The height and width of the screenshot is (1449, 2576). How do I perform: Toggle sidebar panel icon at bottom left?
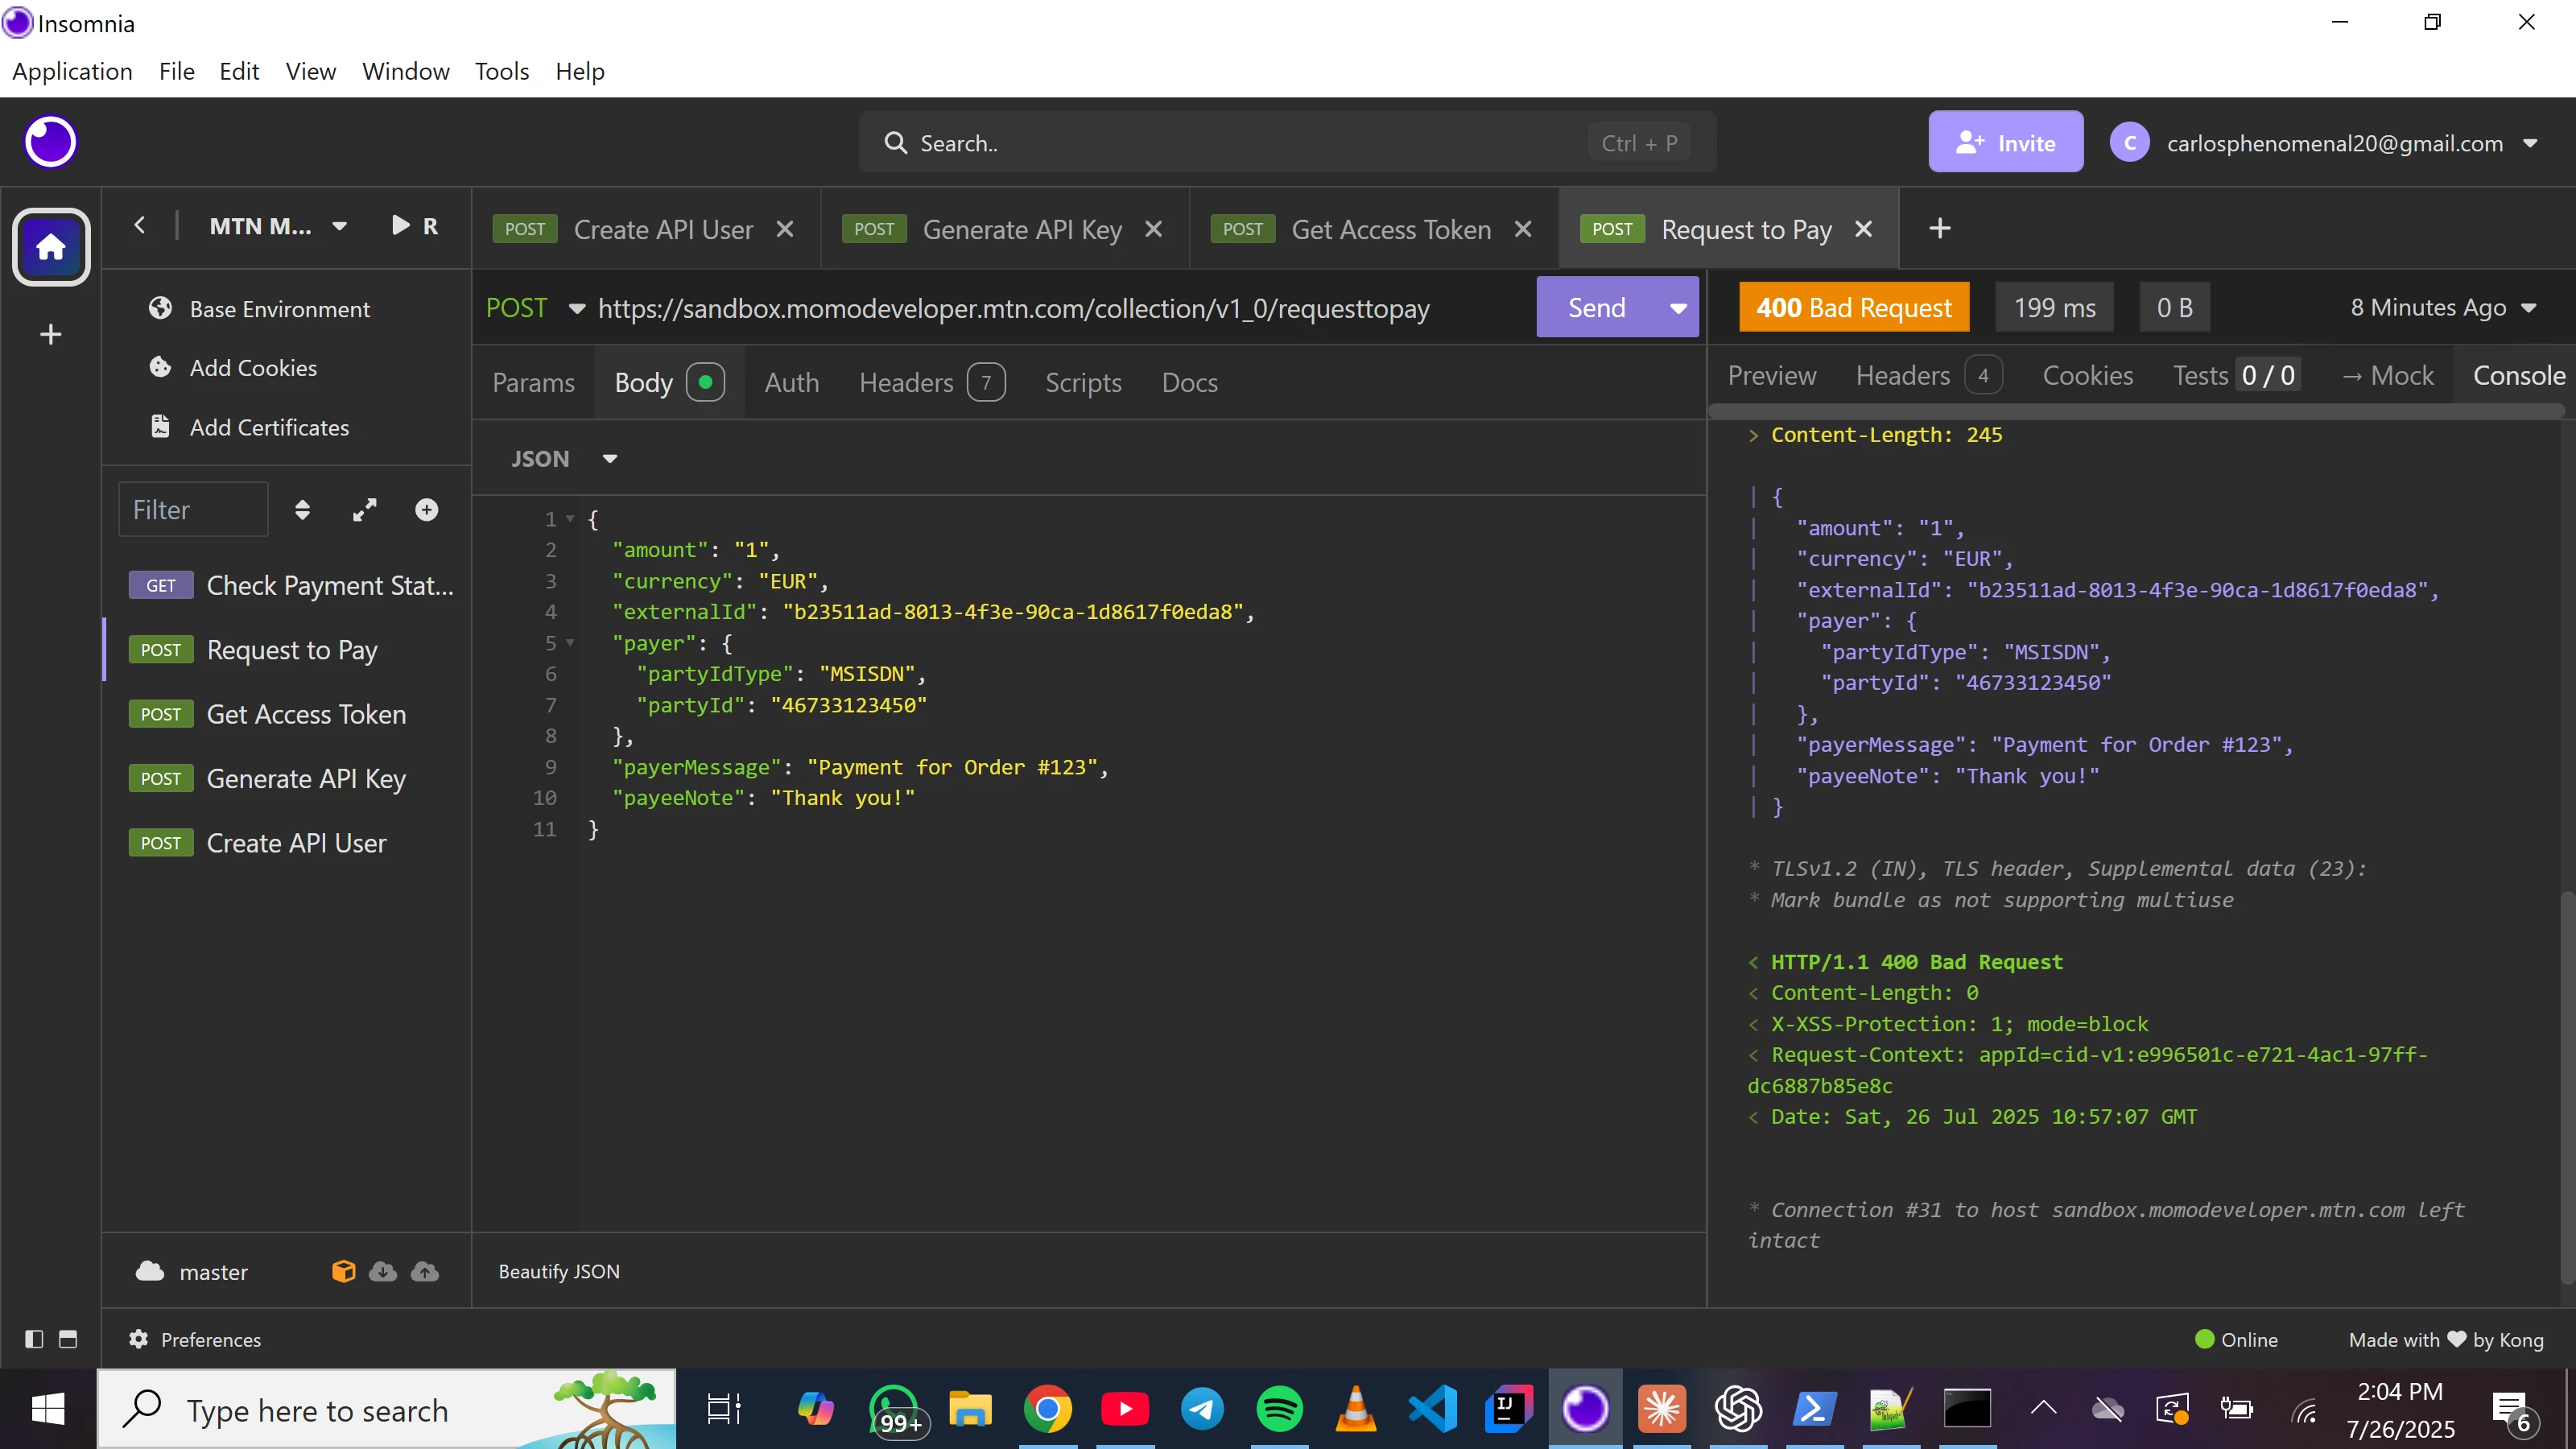click(34, 1339)
